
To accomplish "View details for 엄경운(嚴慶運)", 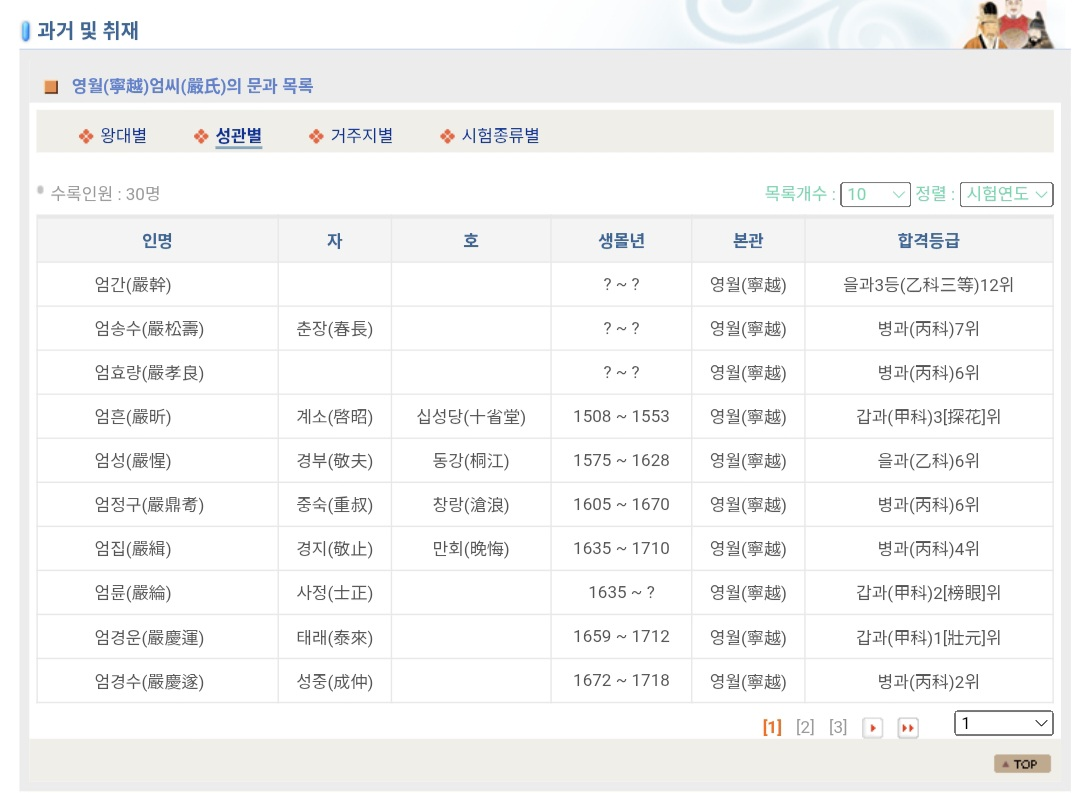I will tap(149, 637).
